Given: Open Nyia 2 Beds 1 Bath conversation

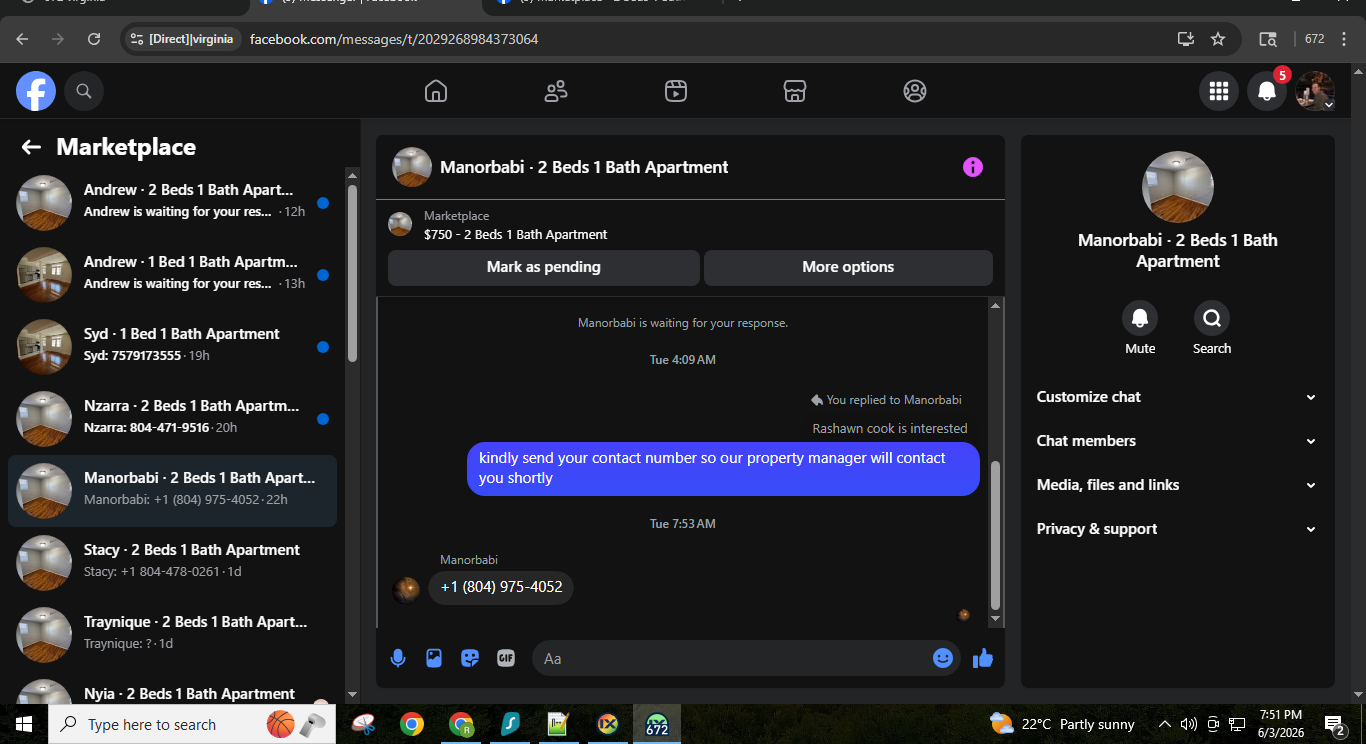Looking at the screenshot, I should (172, 692).
